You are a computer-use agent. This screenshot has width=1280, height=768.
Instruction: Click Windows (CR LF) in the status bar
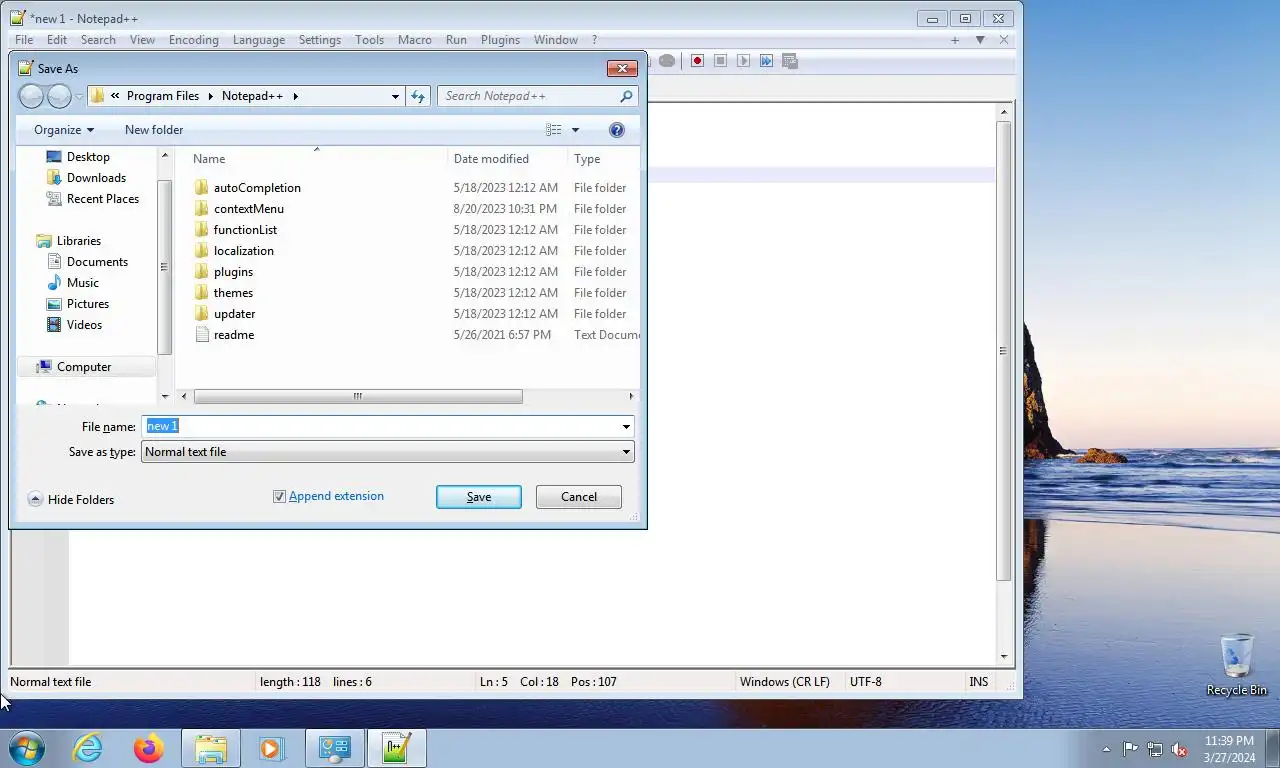[x=785, y=682]
